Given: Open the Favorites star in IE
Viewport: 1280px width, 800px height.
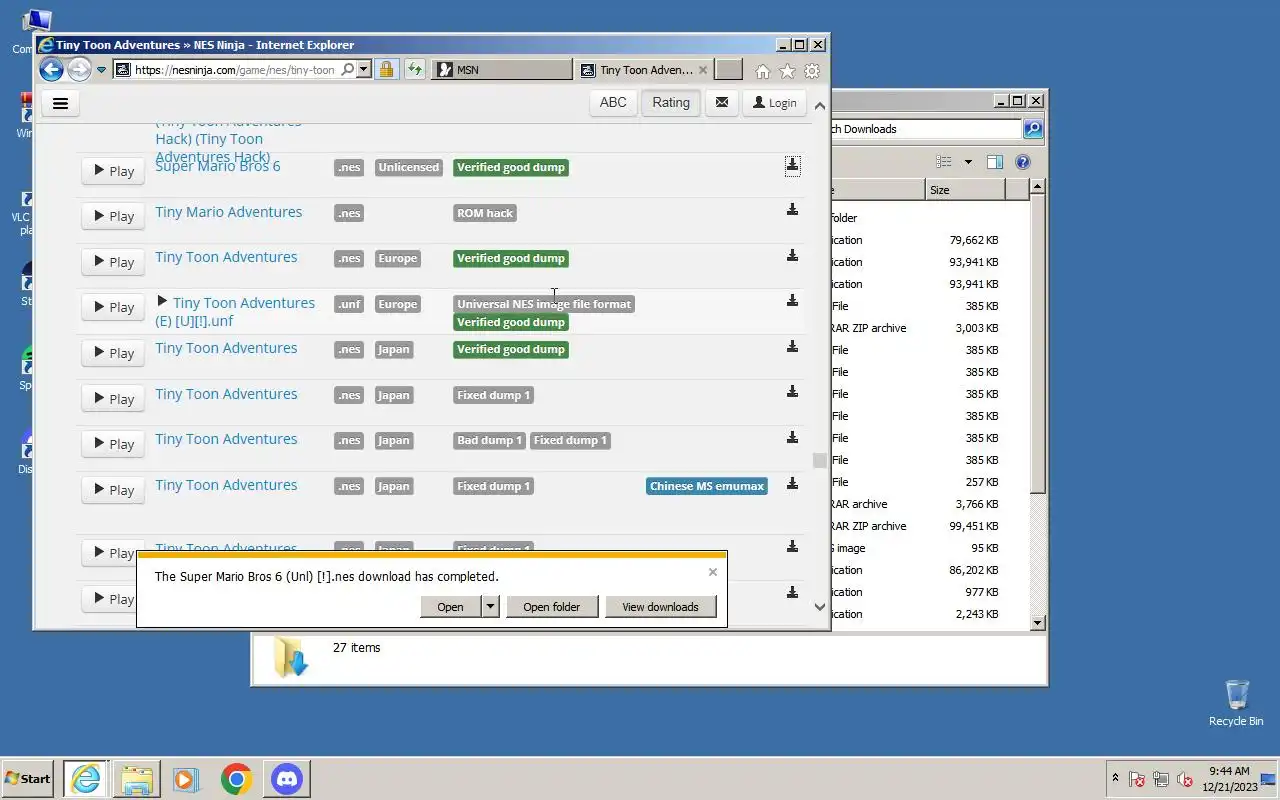Looking at the screenshot, I should point(787,71).
